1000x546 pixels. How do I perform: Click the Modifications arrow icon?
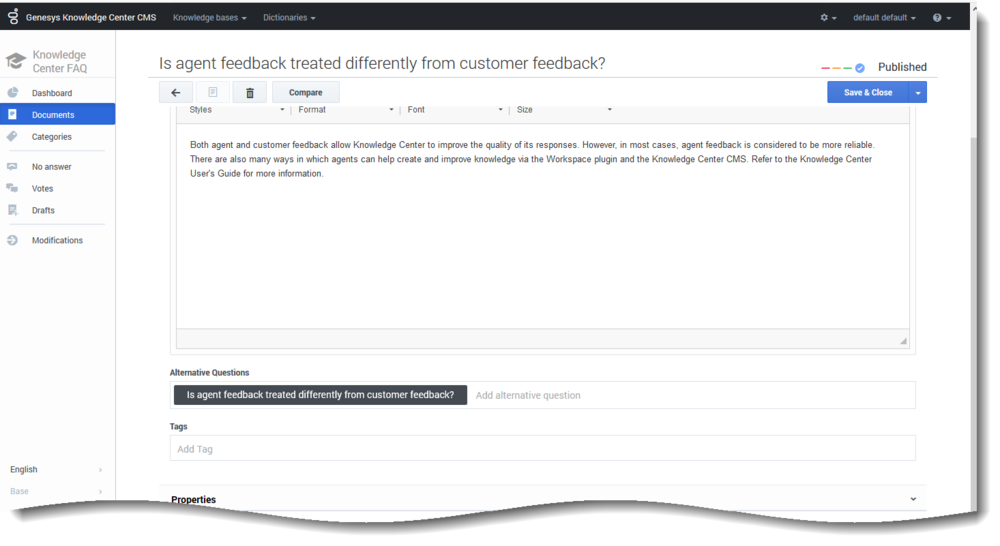(12, 240)
